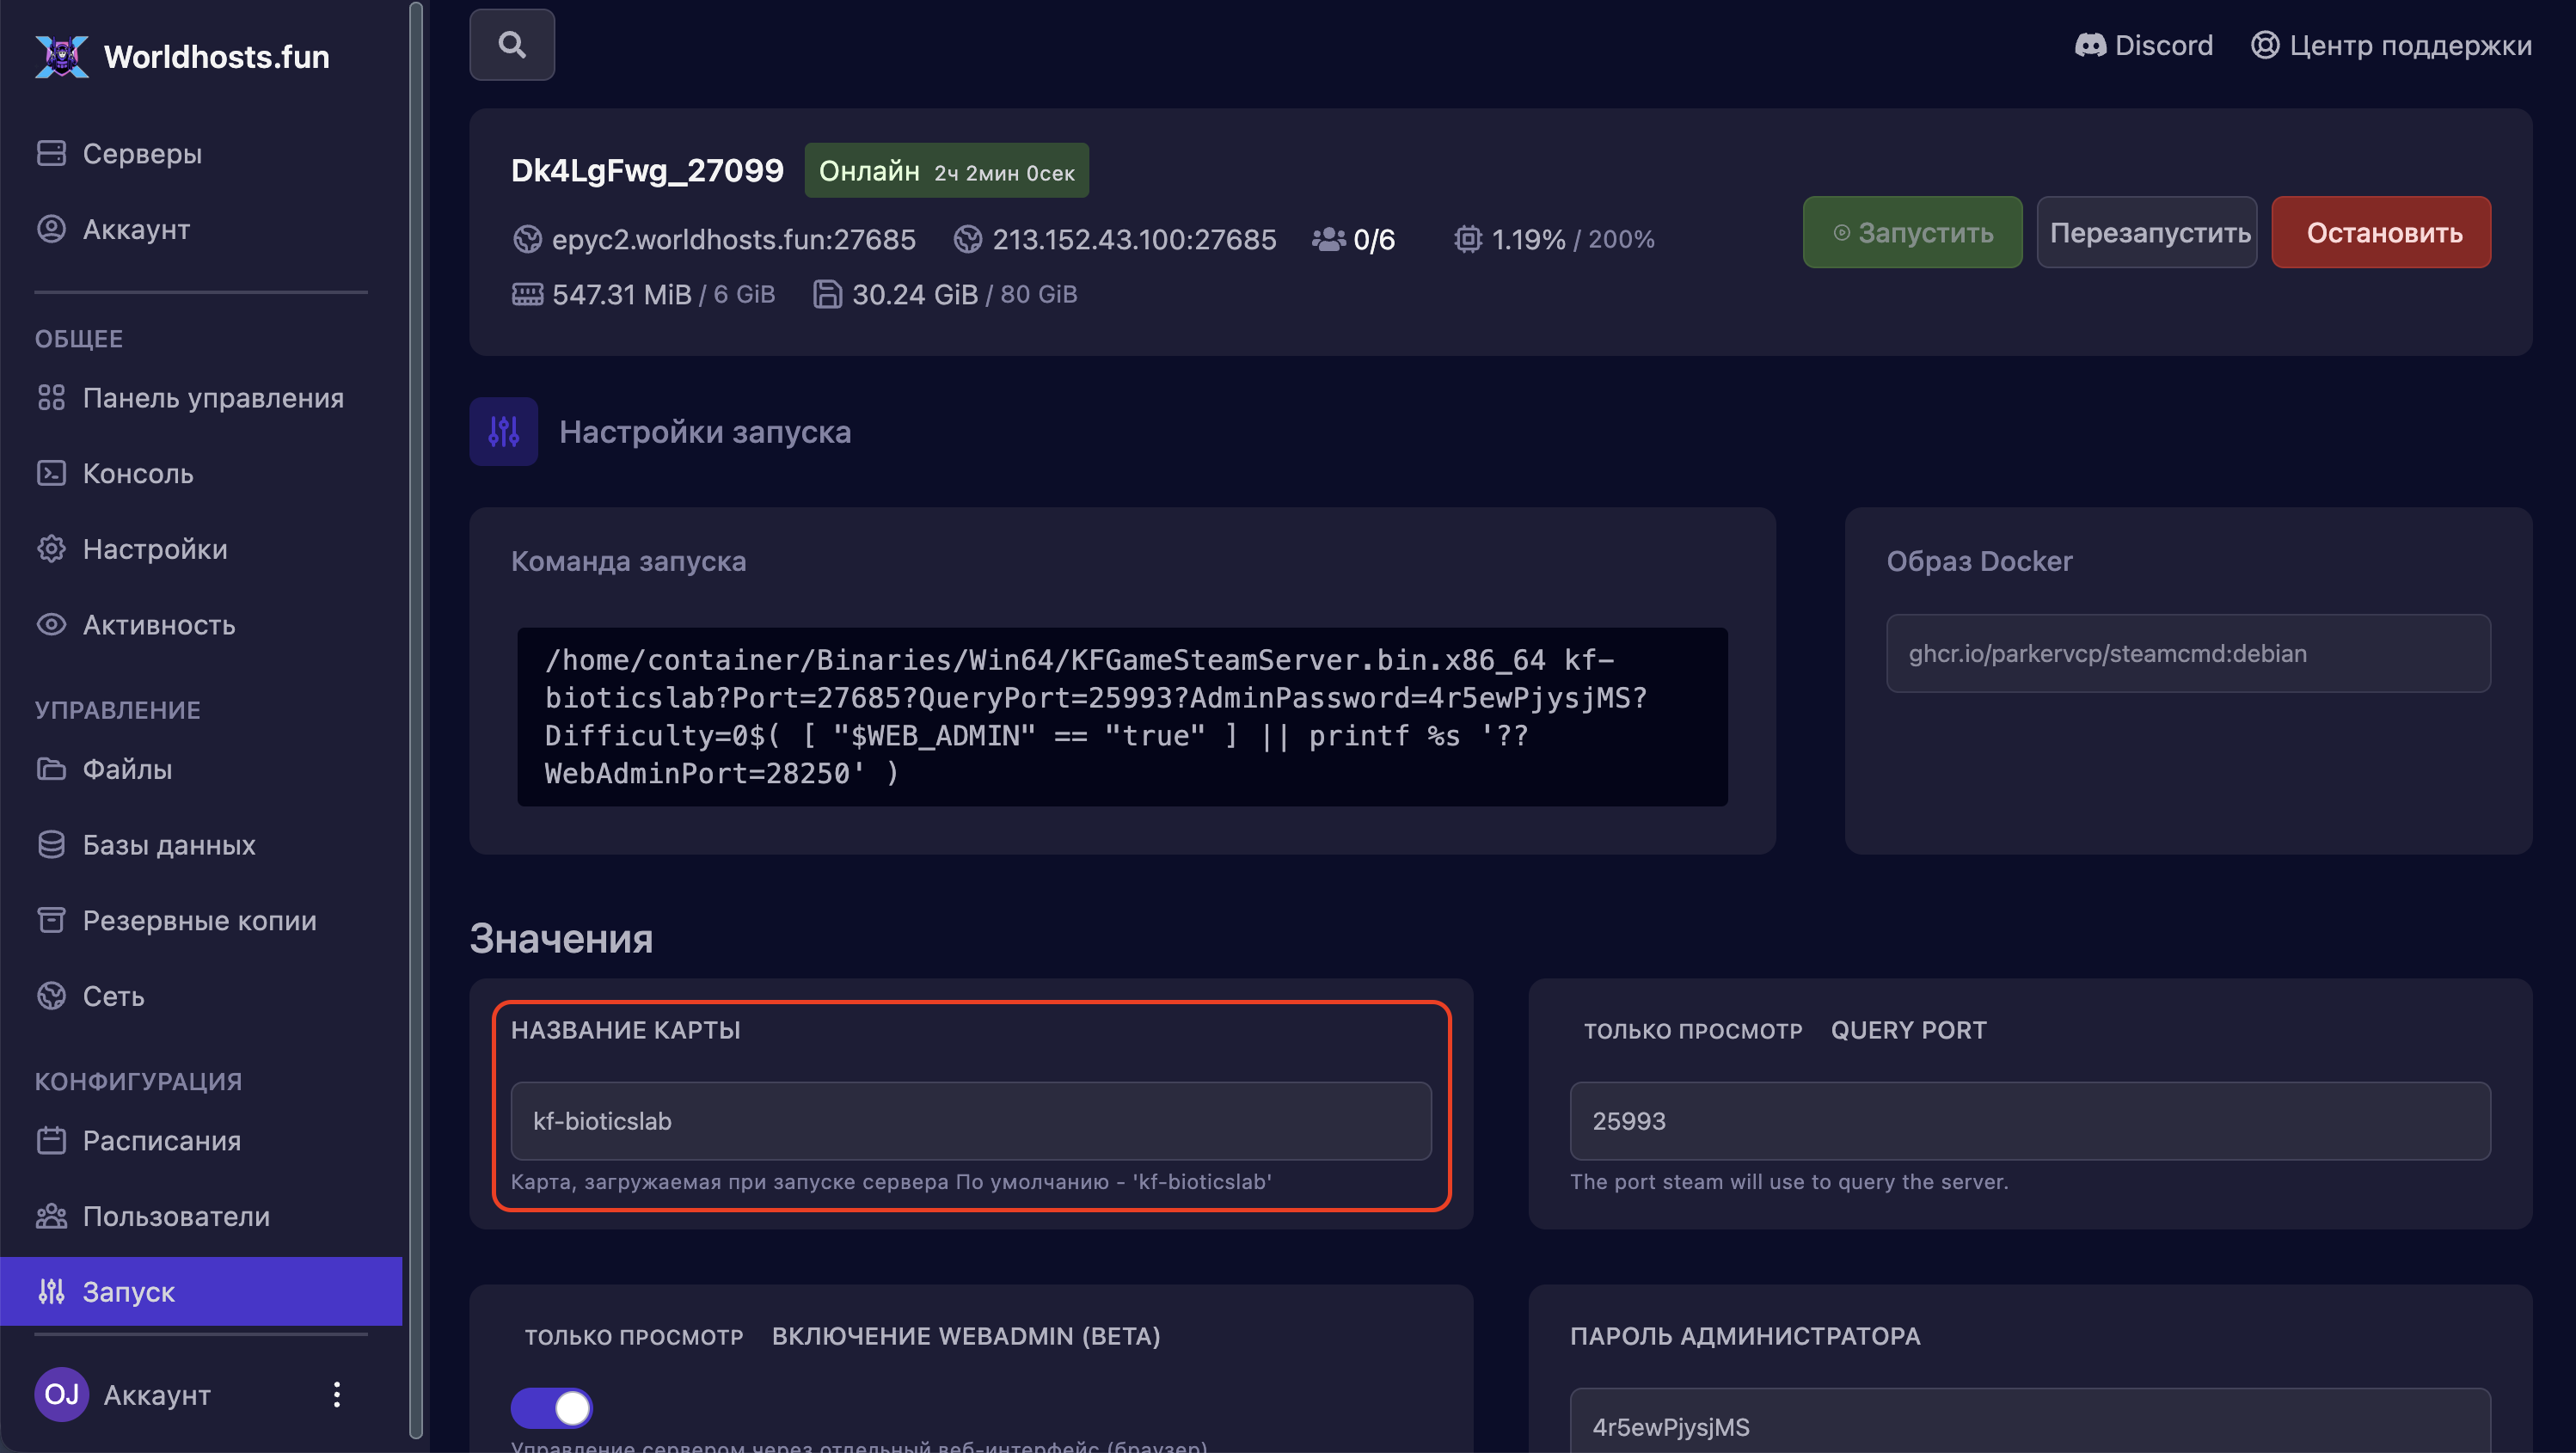Toggle the WebAdmin enable switch

(x=551, y=1407)
